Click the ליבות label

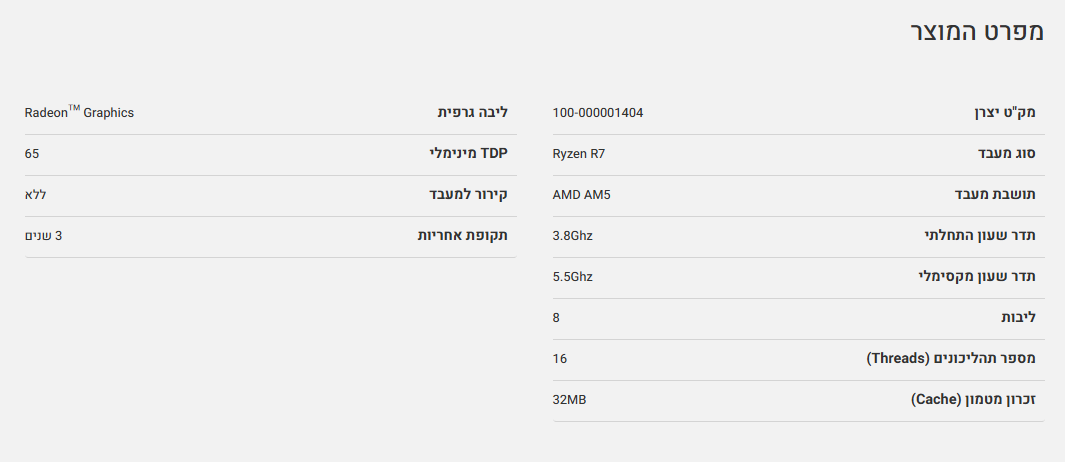(1018, 318)
